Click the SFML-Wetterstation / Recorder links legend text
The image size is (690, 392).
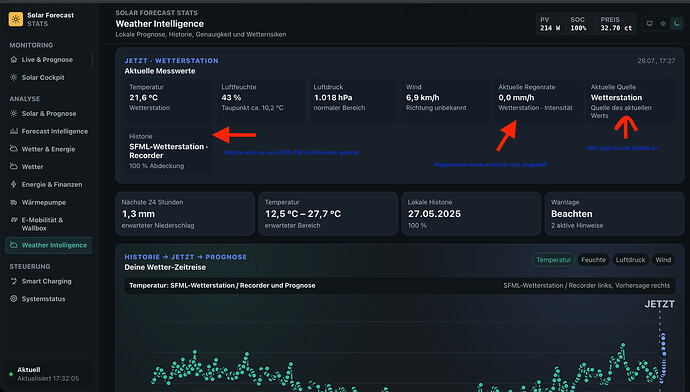(x=587, y=286)
